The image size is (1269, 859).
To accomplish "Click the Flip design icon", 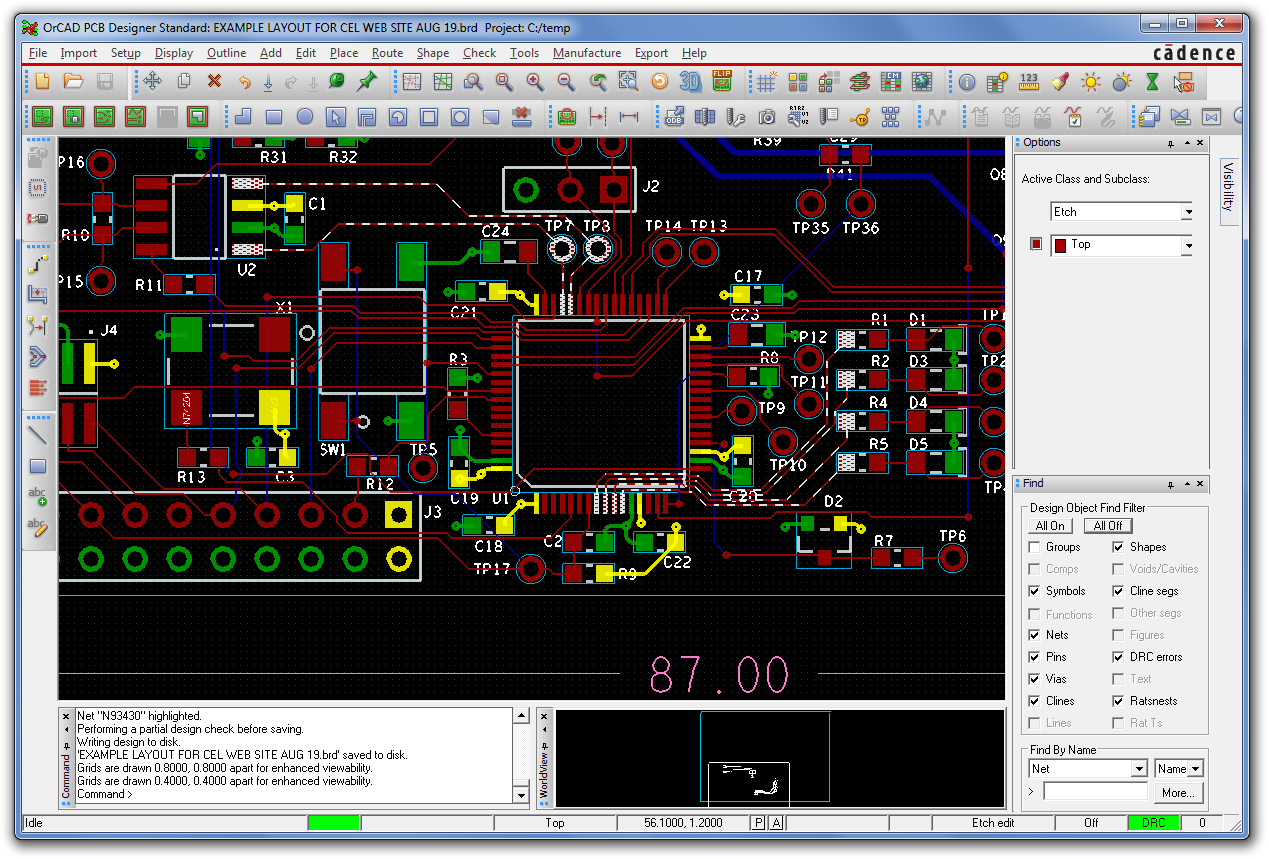I will 722,81.
